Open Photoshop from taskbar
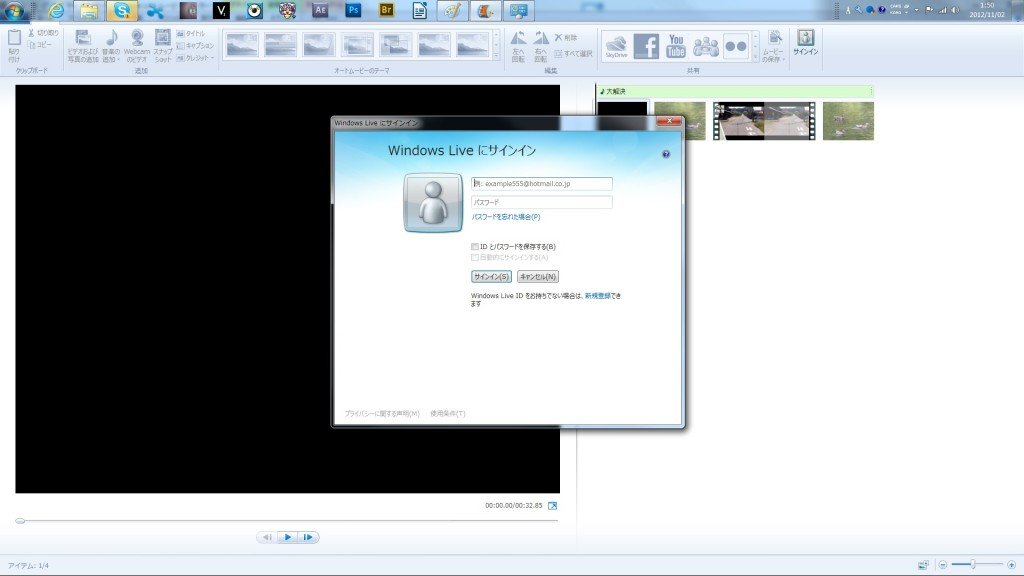The image size is (1024, 576). 353,10
